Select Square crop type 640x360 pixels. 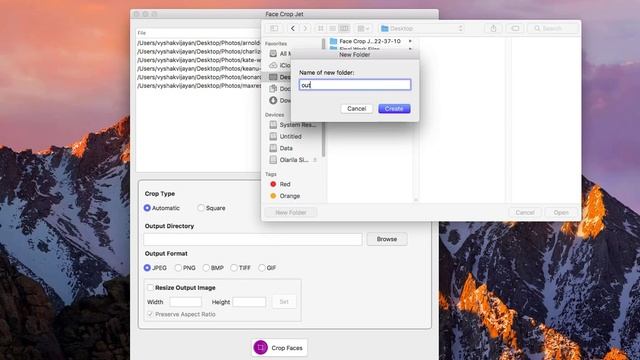tap(201, 208)
